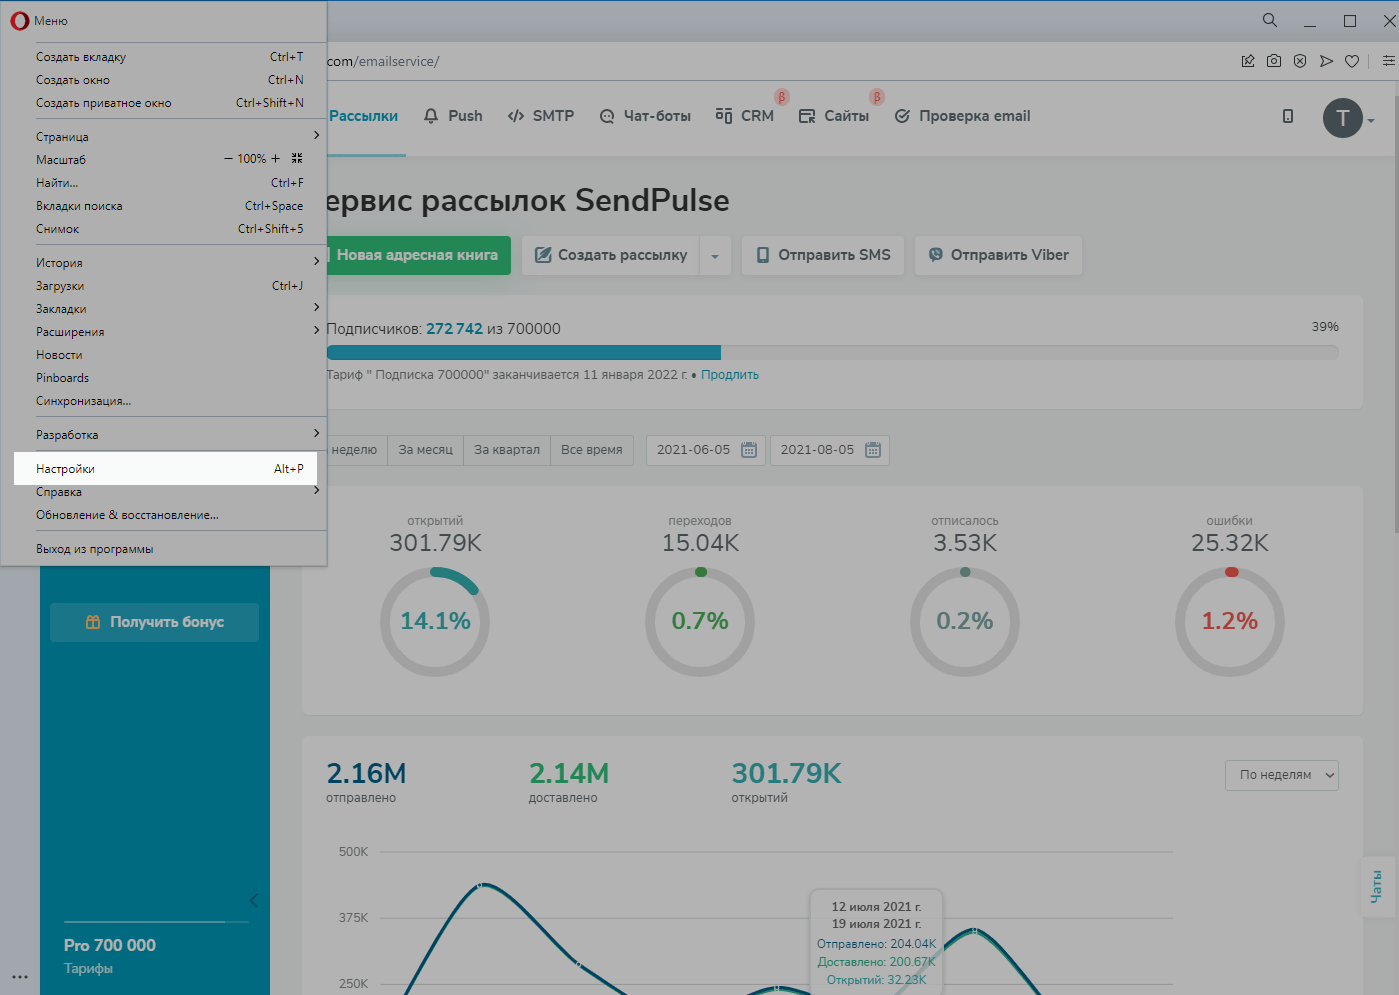
Task: Click the zoom in plus in Масштаб row
Action: [276, 159]
